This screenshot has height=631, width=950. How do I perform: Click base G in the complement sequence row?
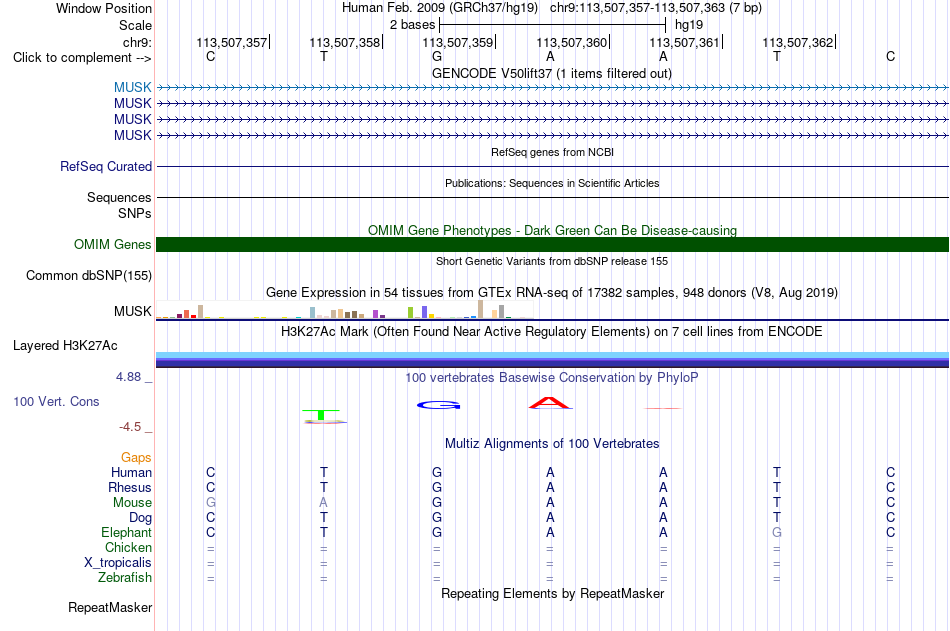click(437, 57)
